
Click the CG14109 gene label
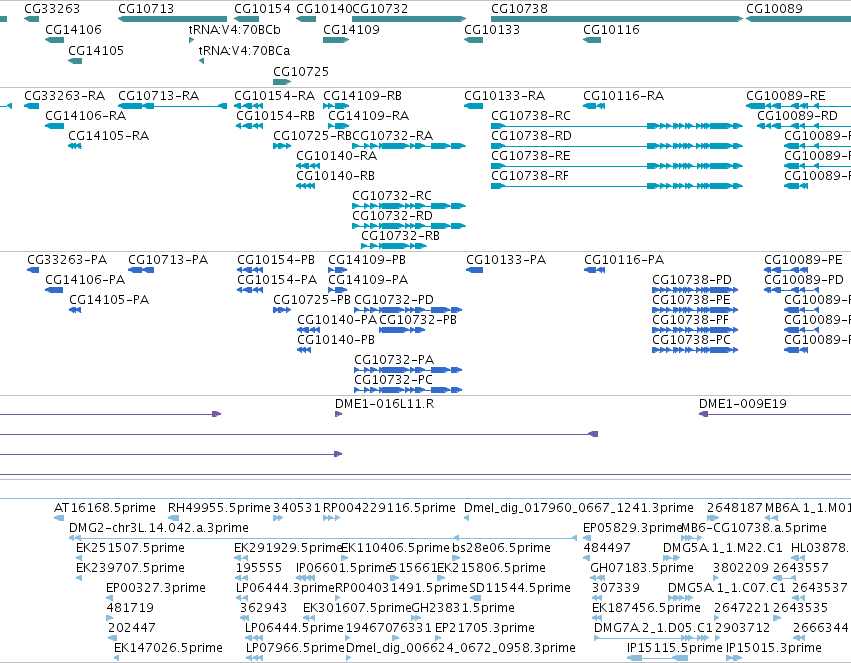[x=351, y=30]
